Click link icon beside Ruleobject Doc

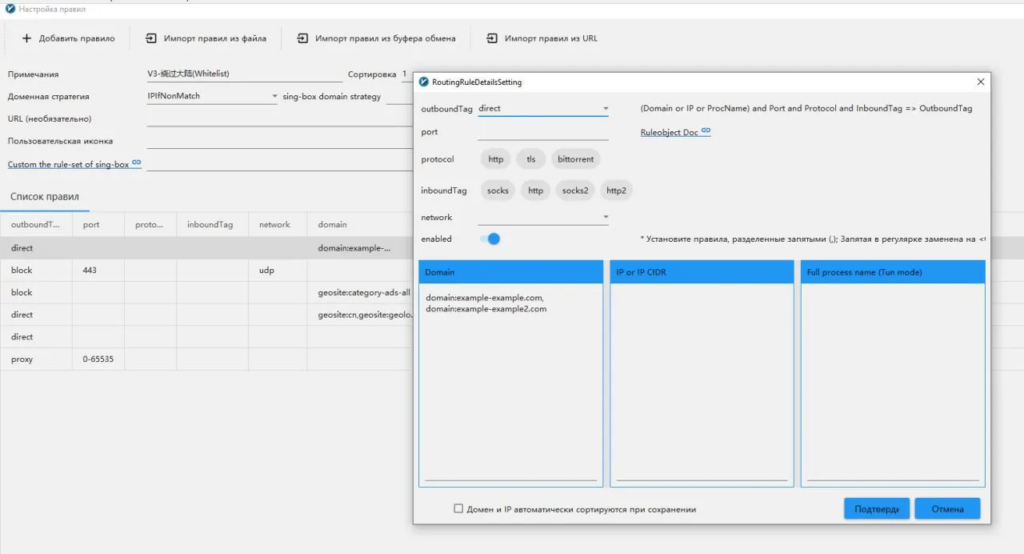pyautogui.click(x=706, y=131)
